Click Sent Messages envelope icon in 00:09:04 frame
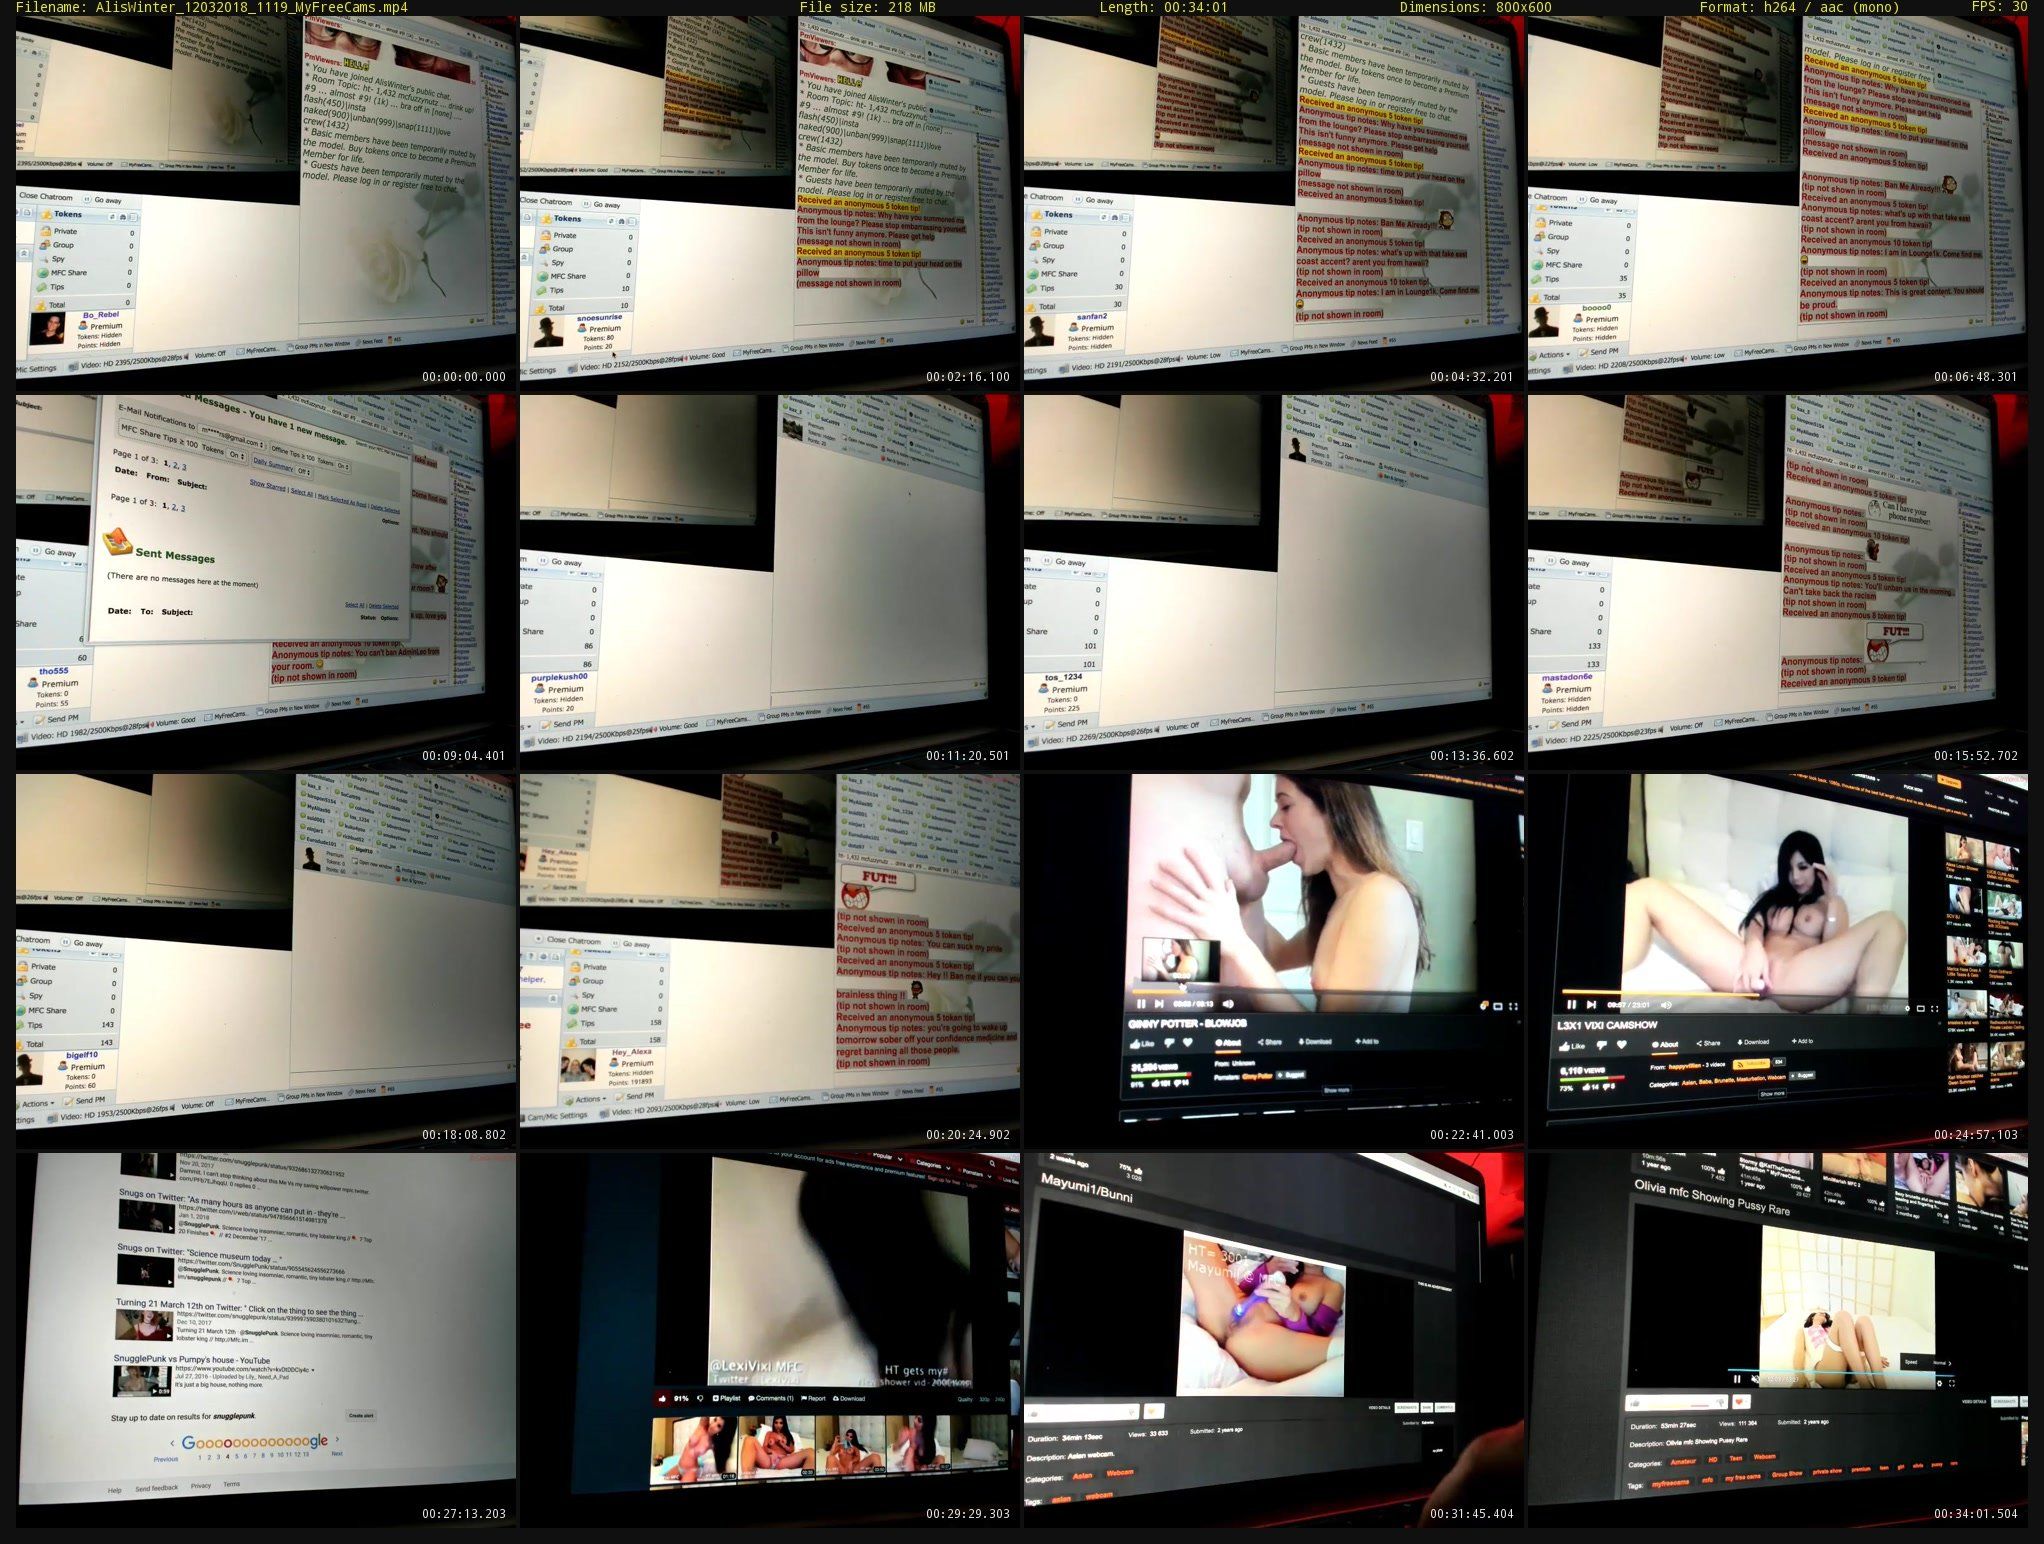This screenshot has height=1544, width=2044. [118, 542]
